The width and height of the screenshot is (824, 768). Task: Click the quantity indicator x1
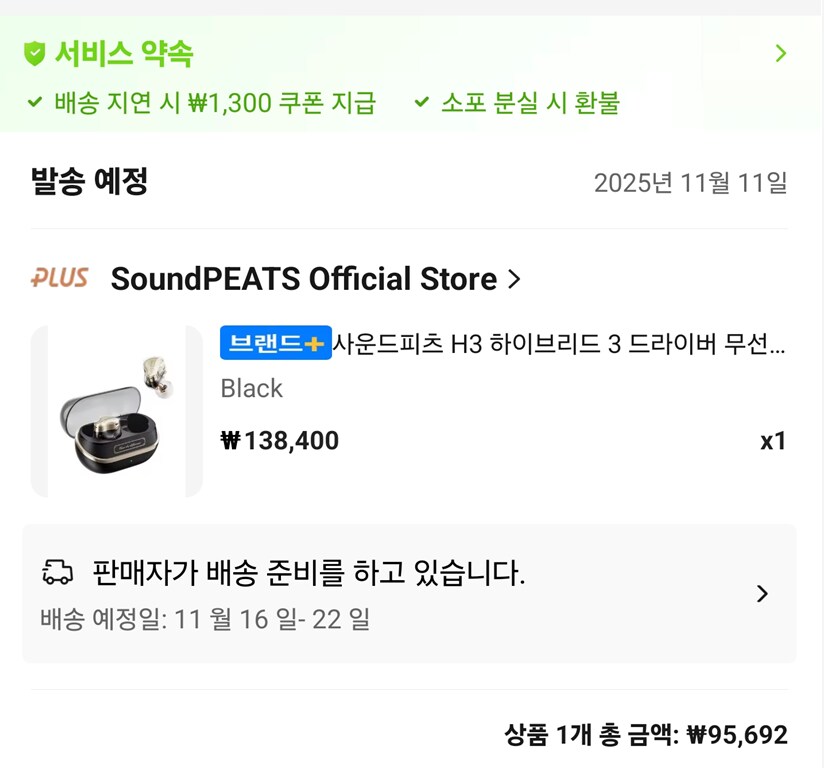tap(774, 440)
